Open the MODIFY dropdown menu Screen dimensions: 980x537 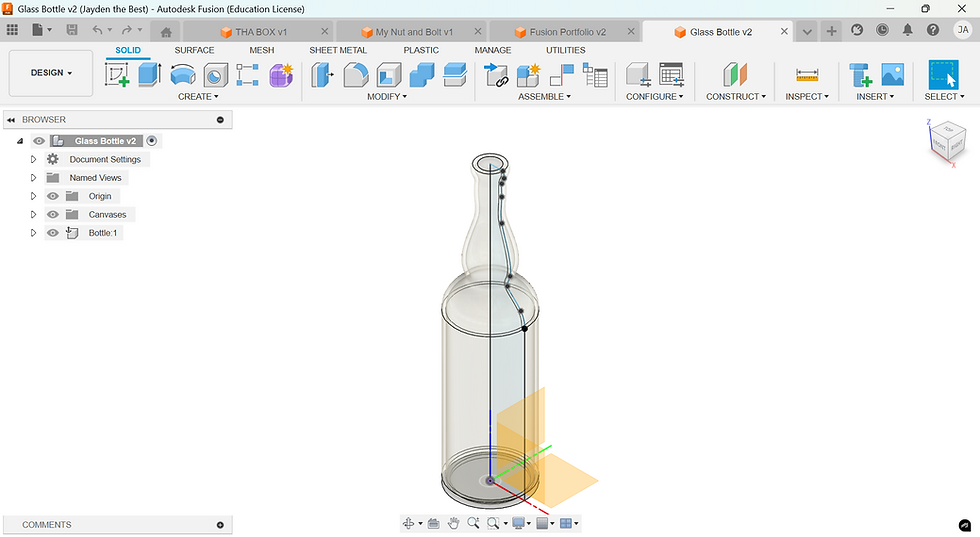[387, 96]
